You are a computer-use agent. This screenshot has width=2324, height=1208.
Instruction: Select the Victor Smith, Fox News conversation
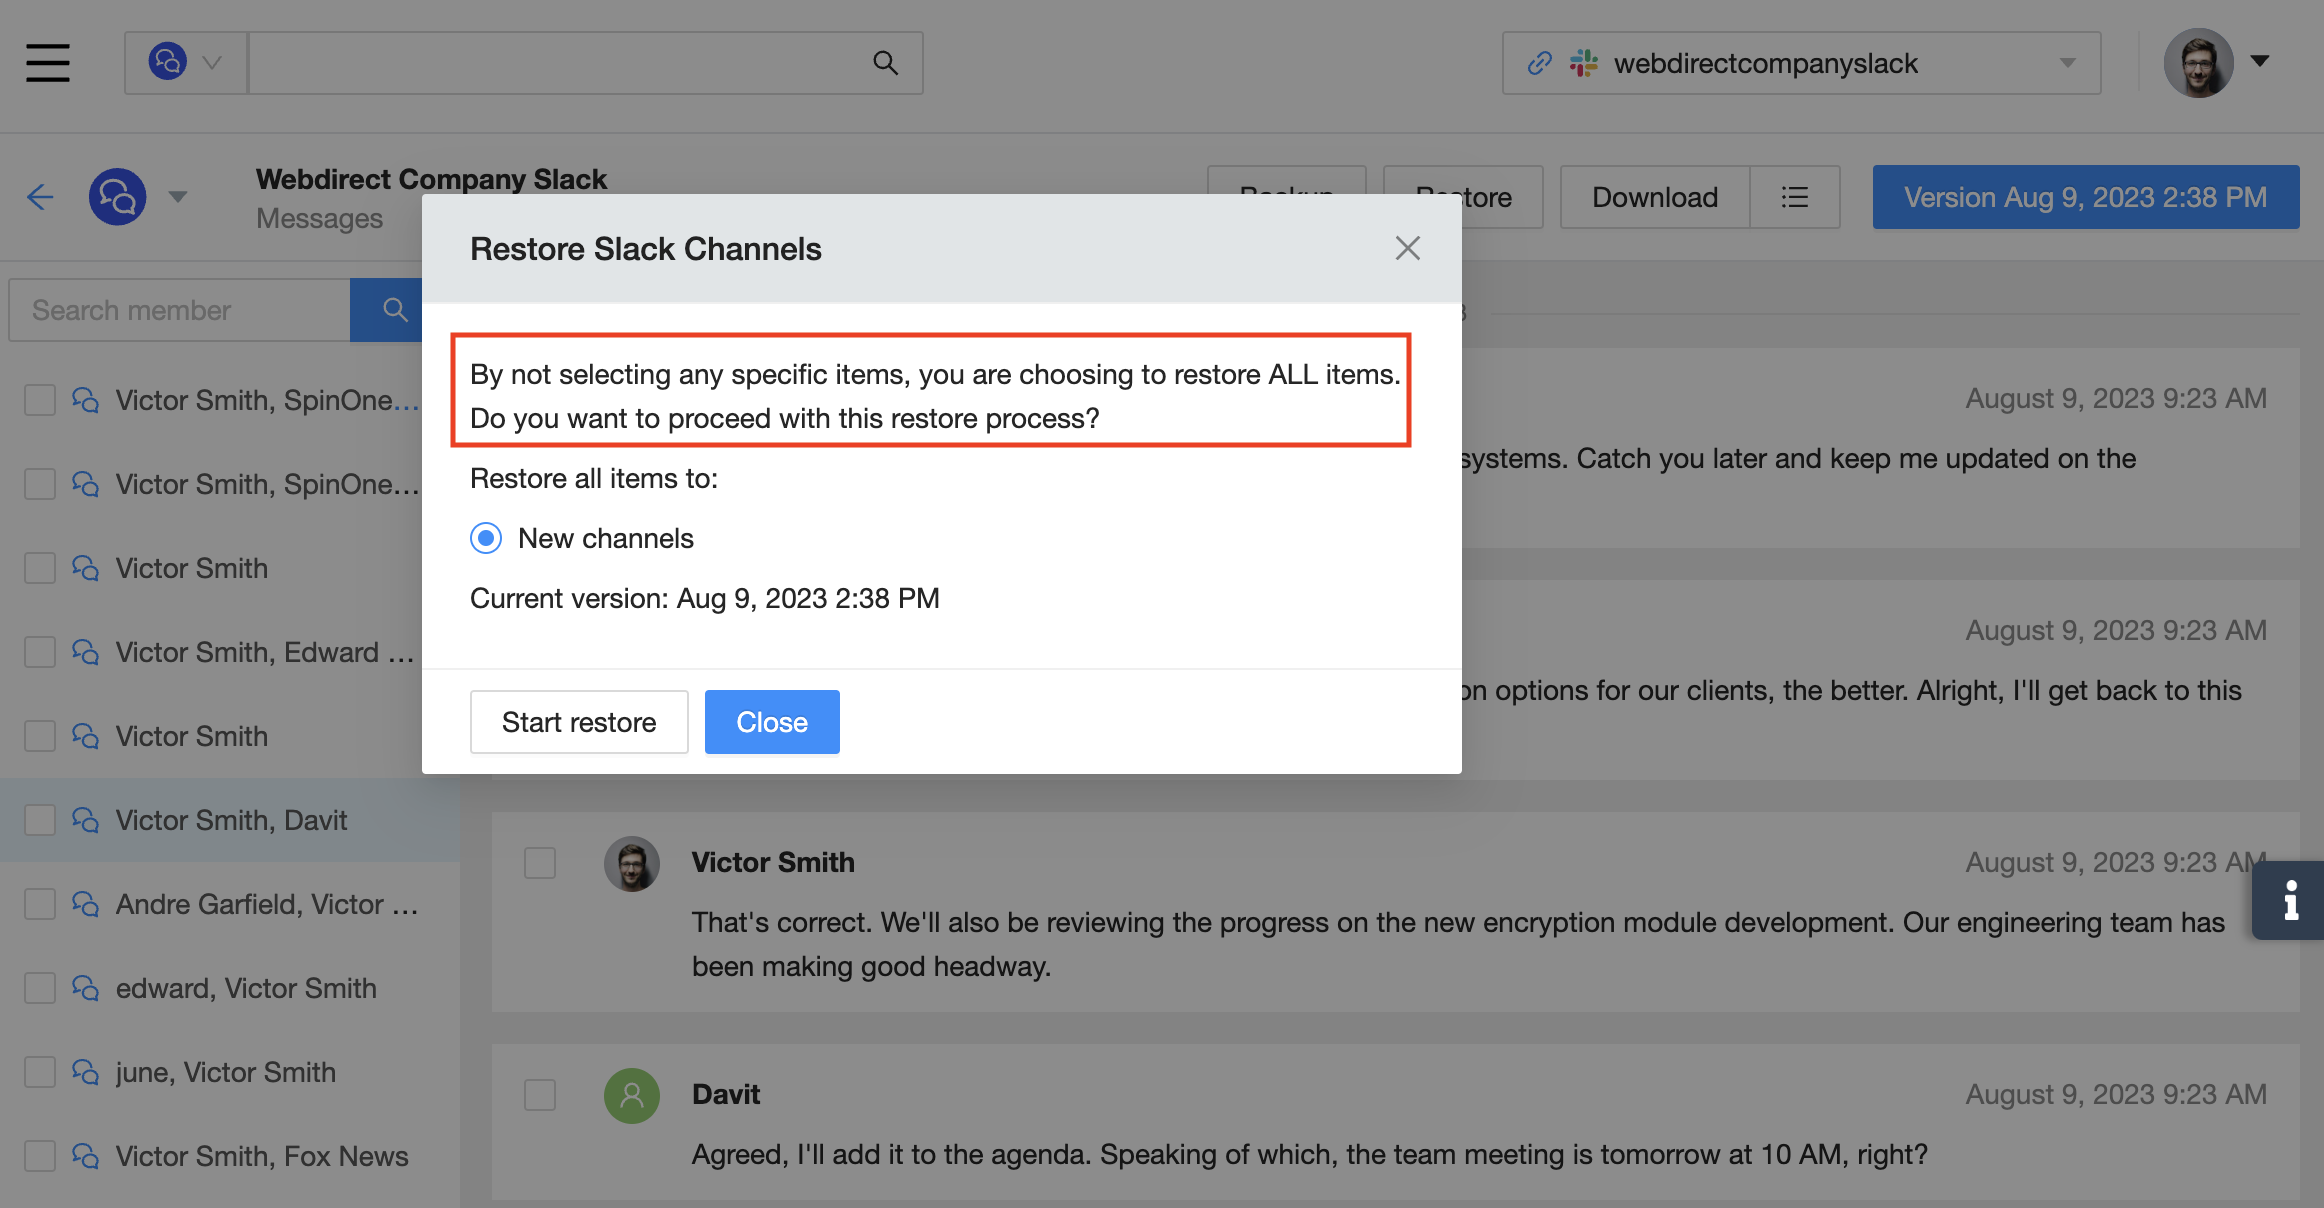coord(261,1156)
